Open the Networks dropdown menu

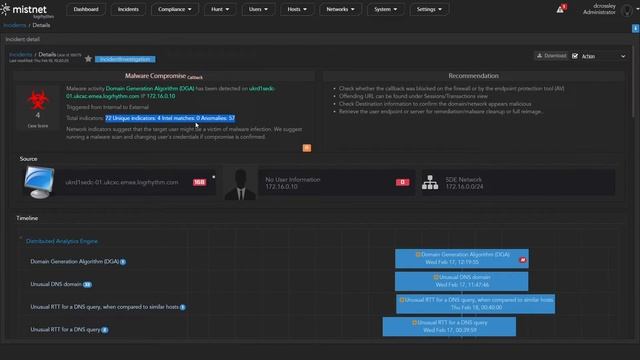tap(340, 9)
